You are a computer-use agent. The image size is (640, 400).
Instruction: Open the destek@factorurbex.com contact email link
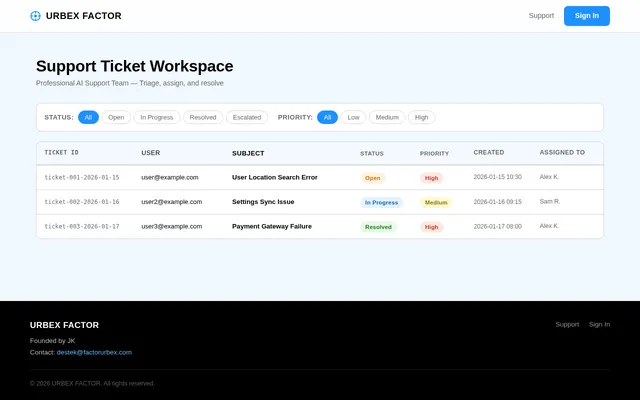tap(94, 352)
